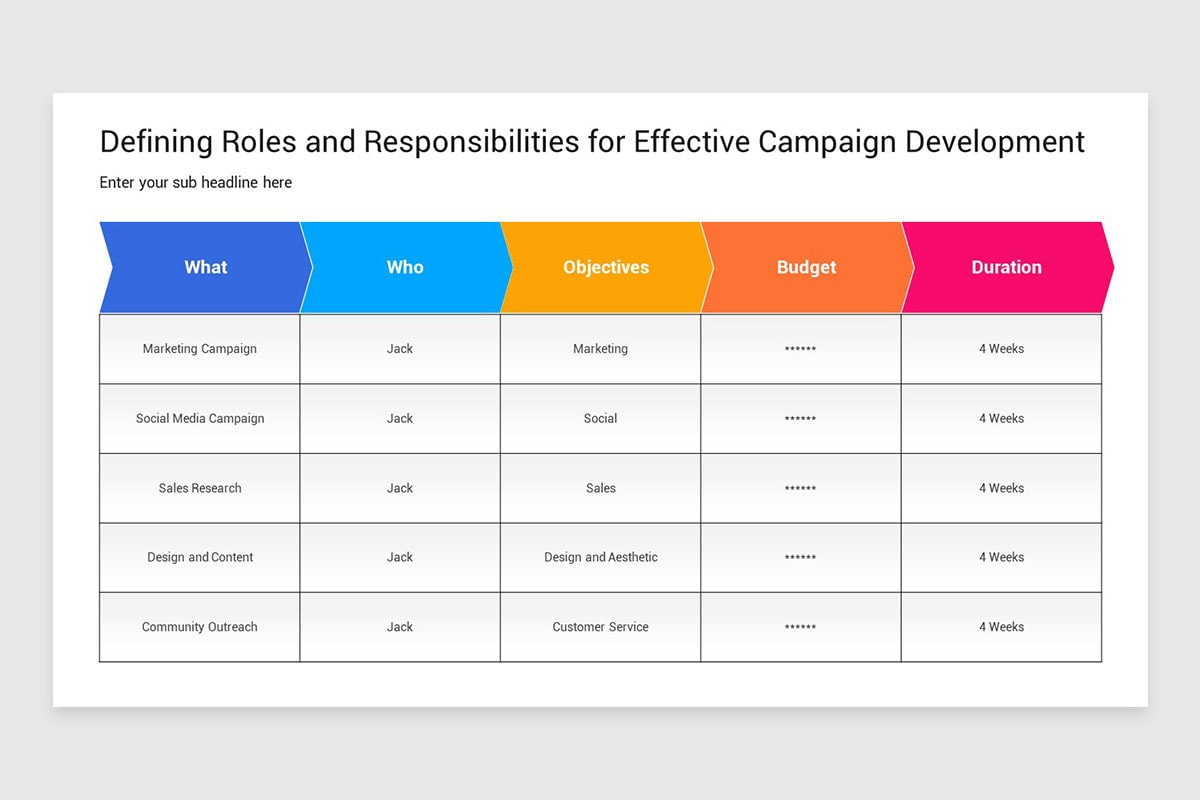Click the 'Enter your sub headline here' text

point(195,182)
